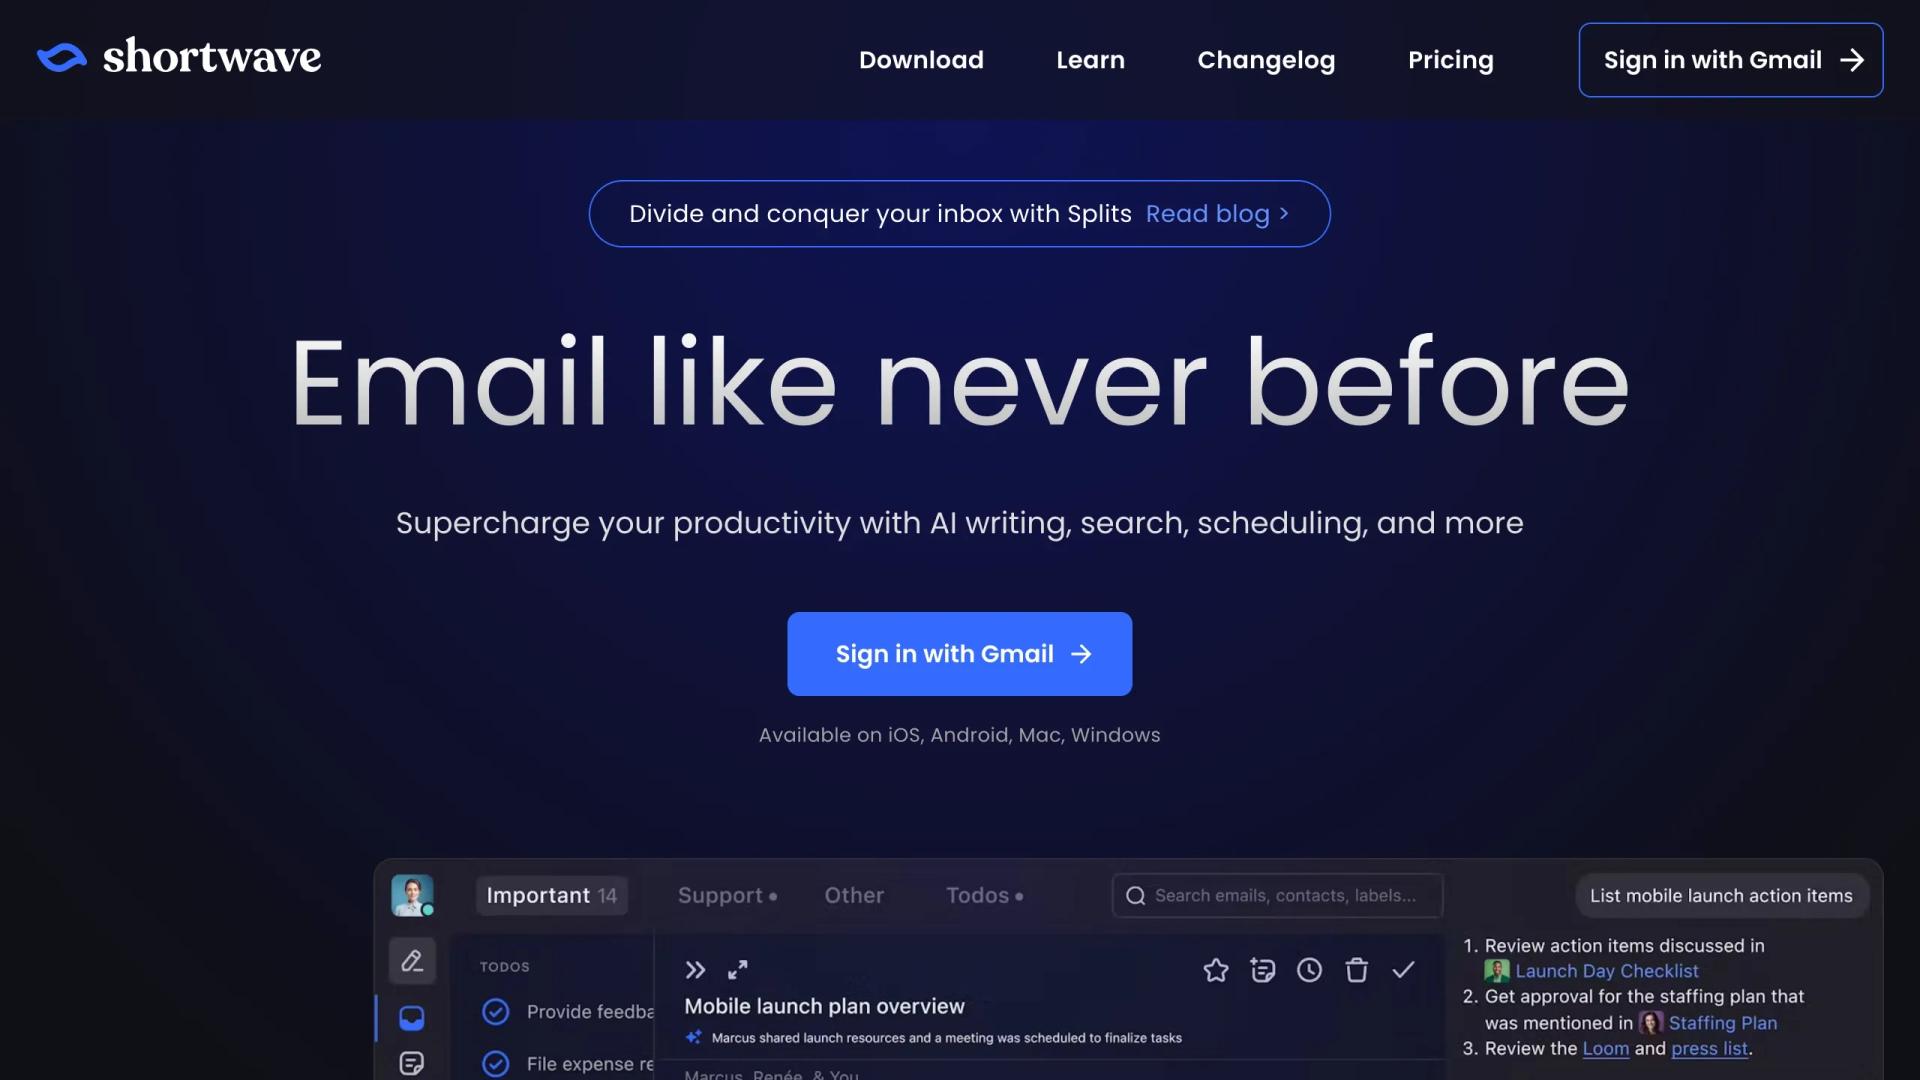The height and width of the screenshot is (1080, 1920).
Task: Select the 'Pricing' menu item
Action: [1449, 59]
